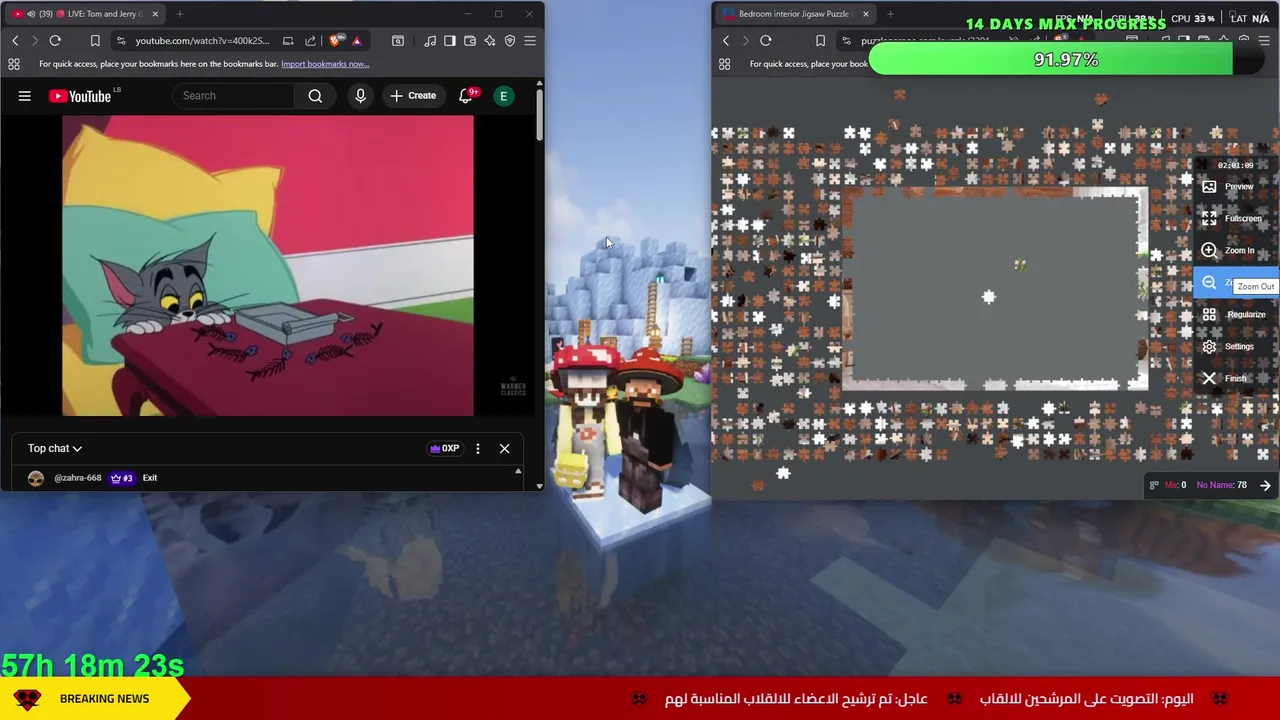
Task: Click the YouTube search input field
Action: pos(235,96)
